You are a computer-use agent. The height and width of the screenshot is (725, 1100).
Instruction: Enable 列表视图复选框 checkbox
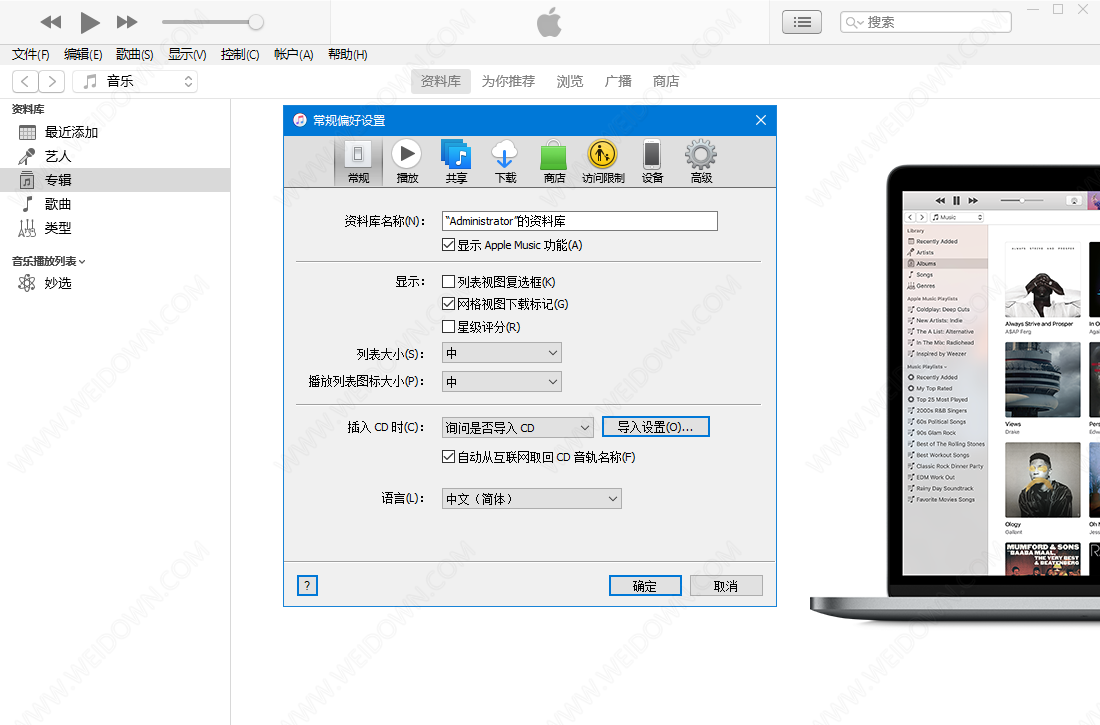coord(448,281)
